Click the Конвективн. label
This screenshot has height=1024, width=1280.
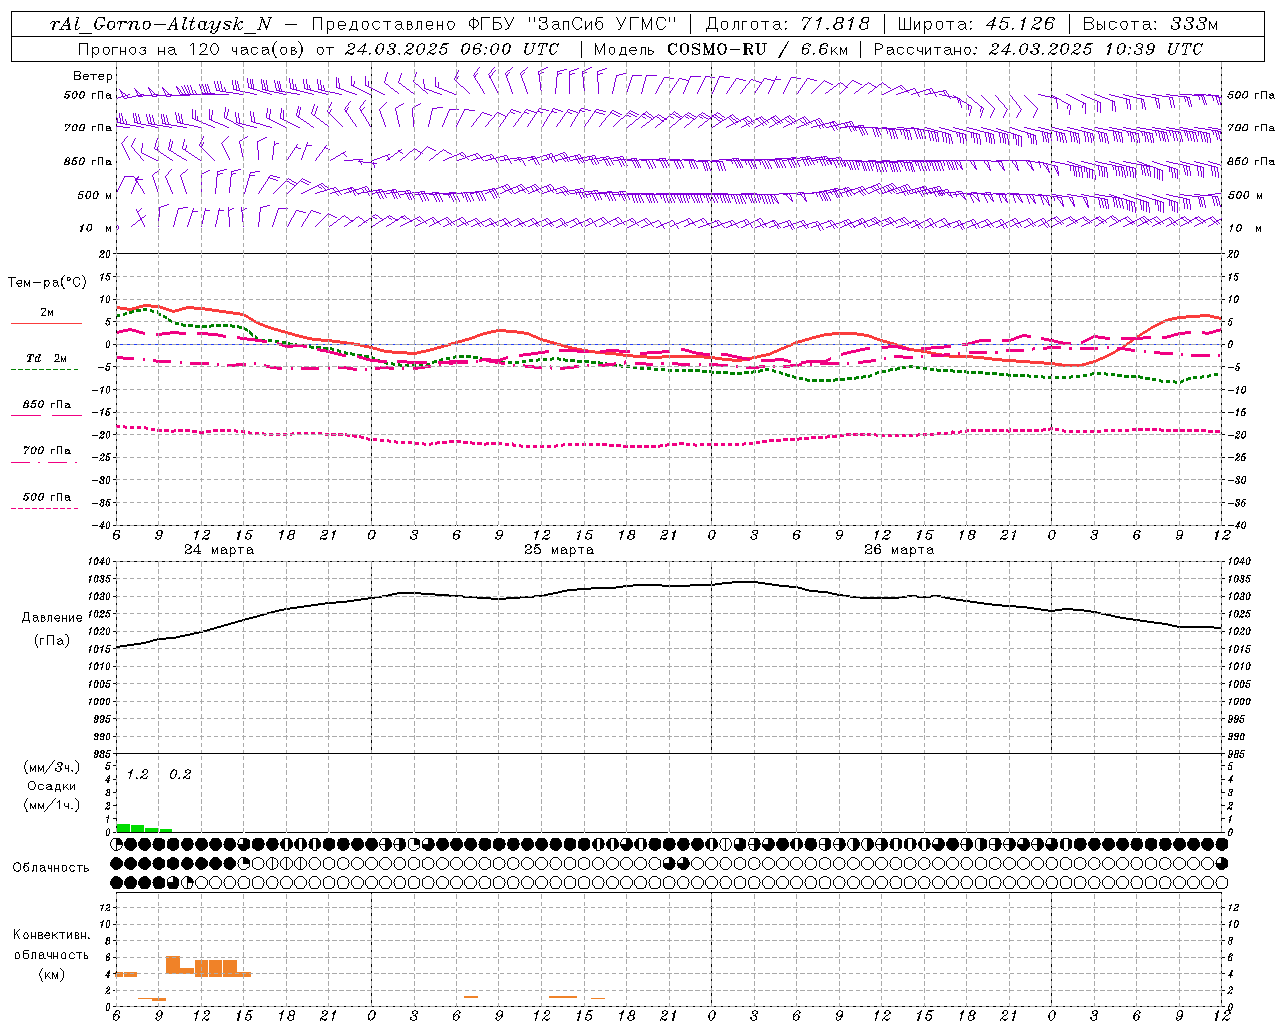(x=52, y=935)
